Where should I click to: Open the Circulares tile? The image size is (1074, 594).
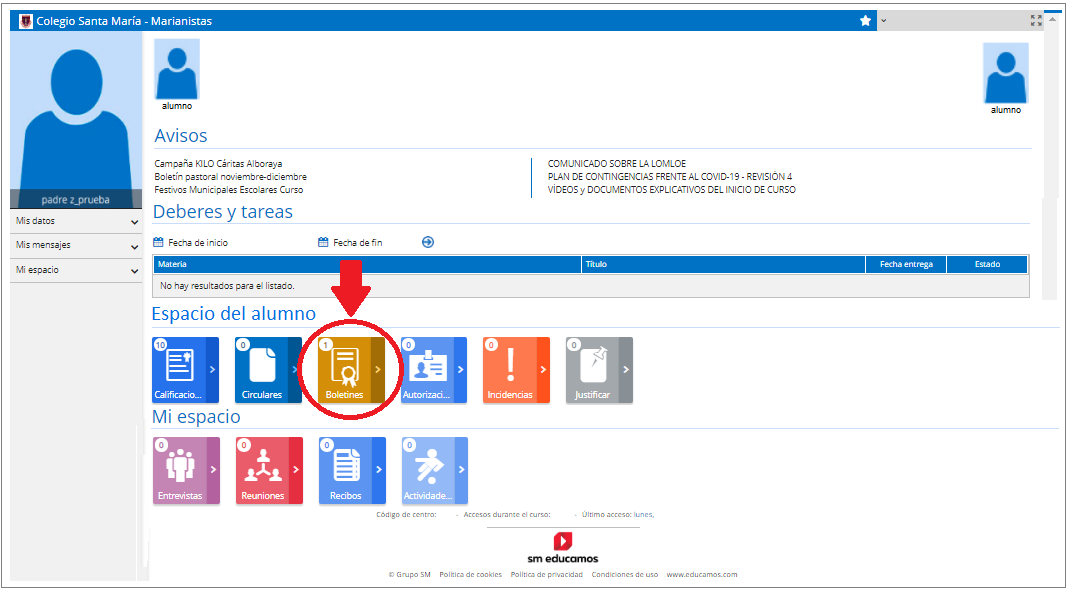pyautogui.click(x=261, y=370)
